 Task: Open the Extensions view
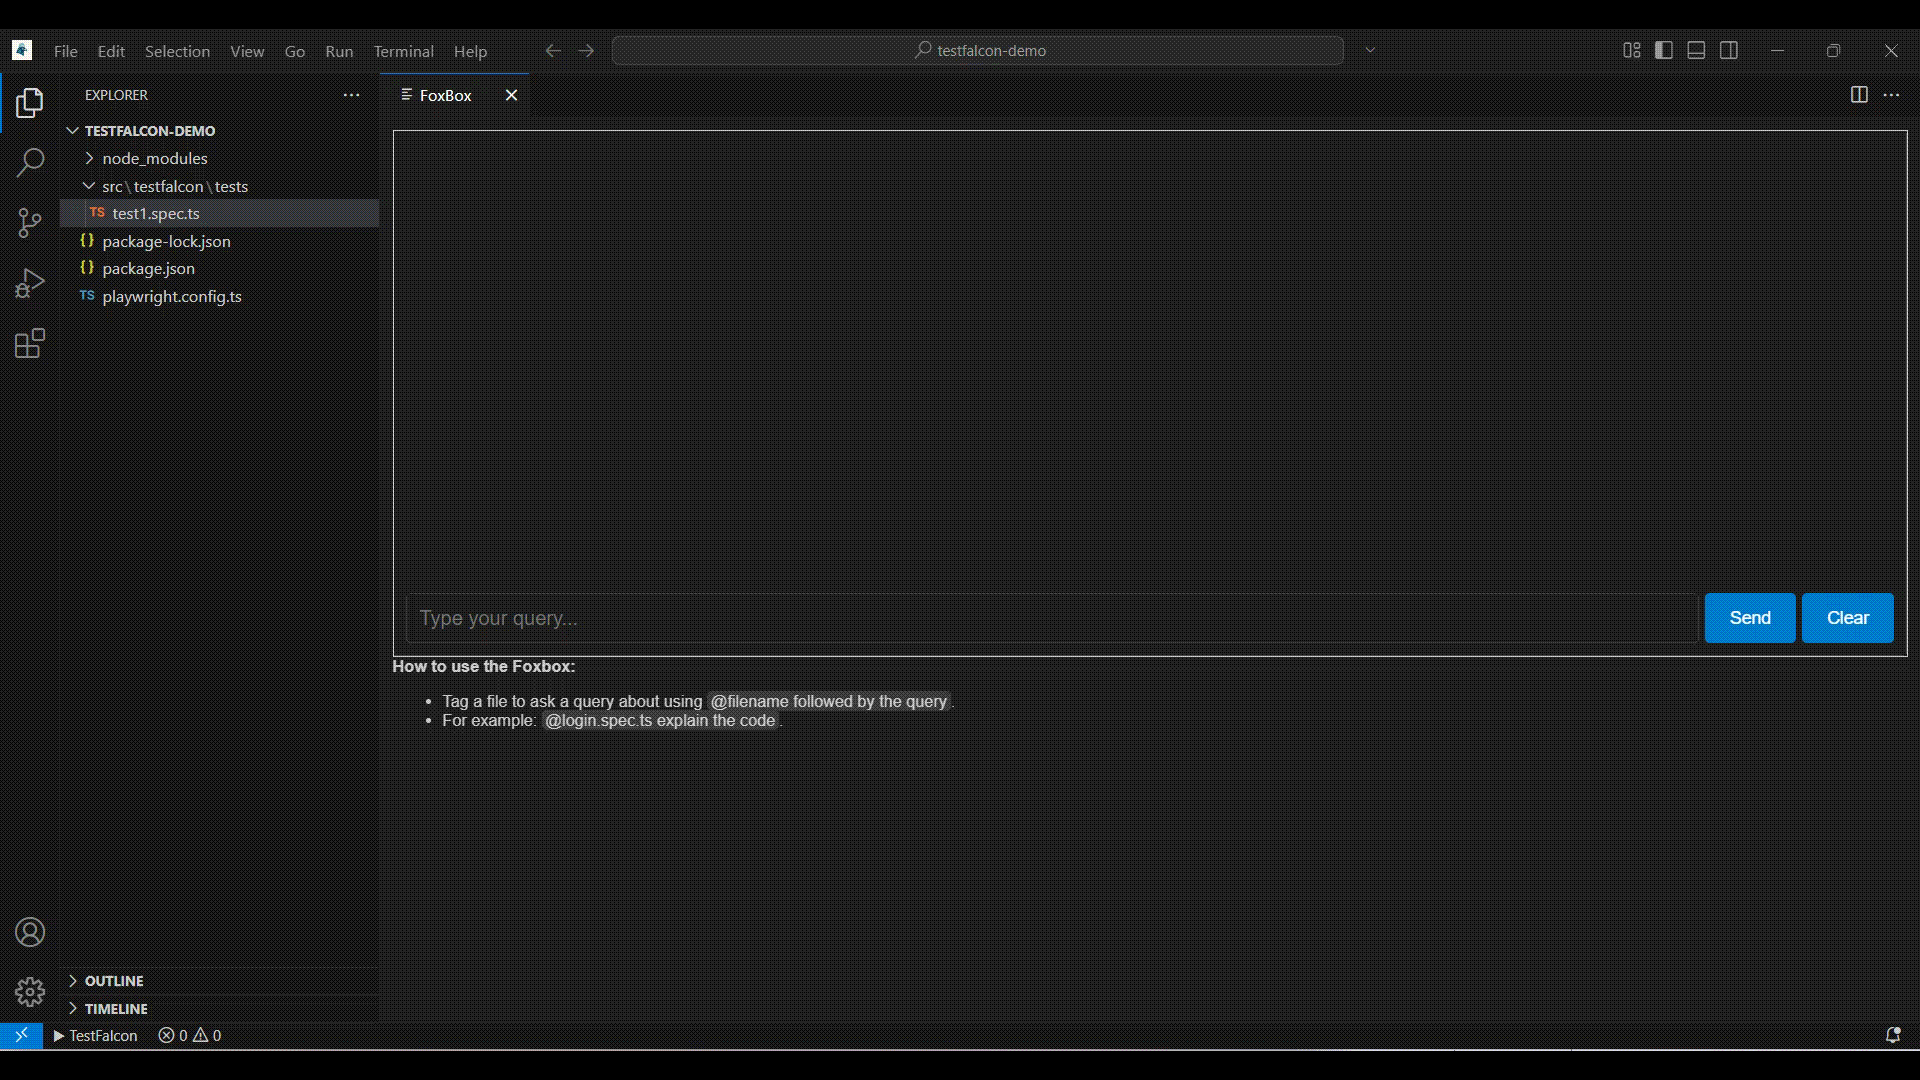point(30,344)
